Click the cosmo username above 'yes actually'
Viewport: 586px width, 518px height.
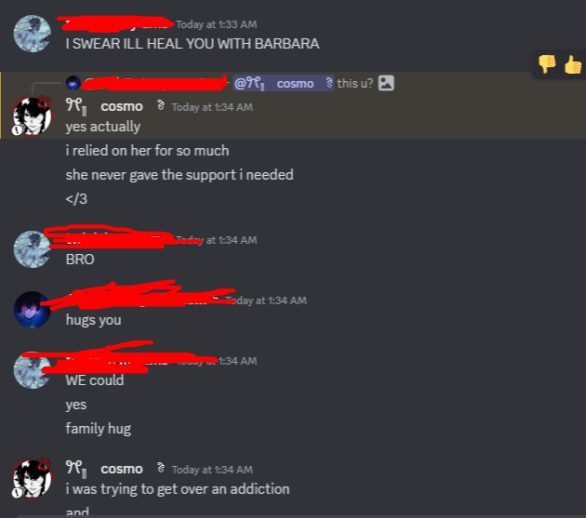pos(121,107)
